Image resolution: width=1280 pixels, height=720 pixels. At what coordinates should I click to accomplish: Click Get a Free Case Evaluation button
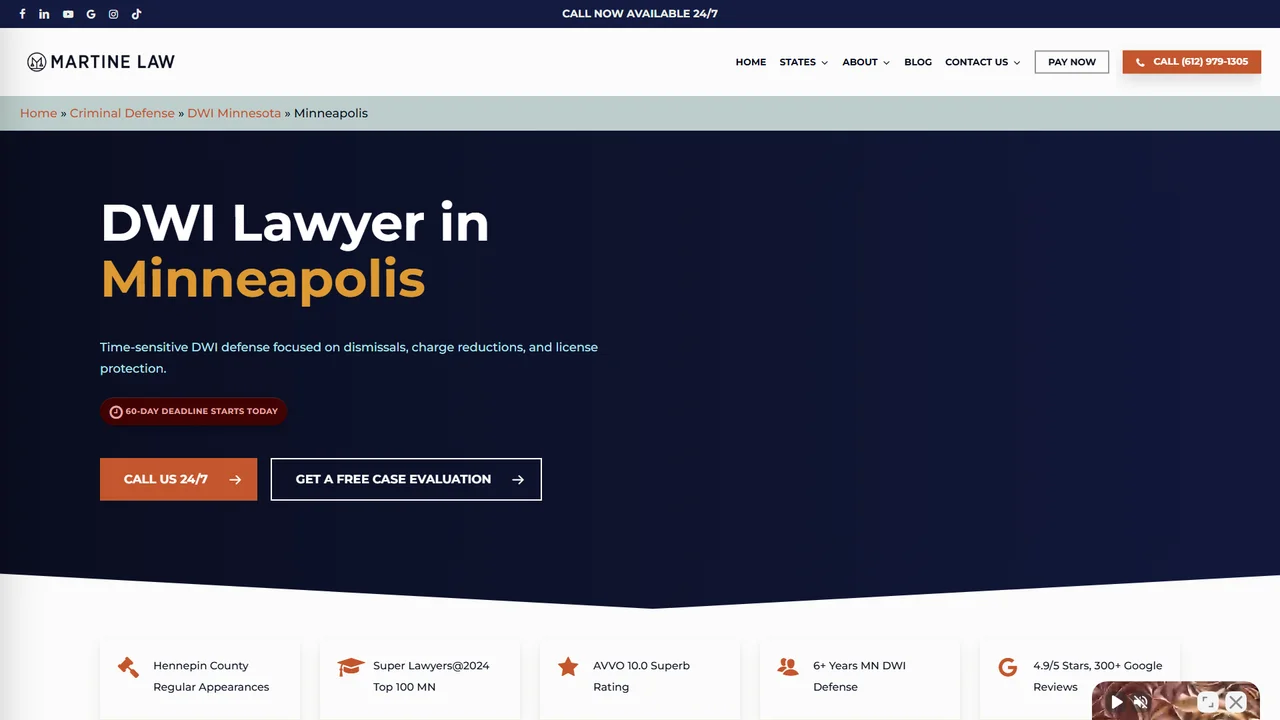point(406,479)
